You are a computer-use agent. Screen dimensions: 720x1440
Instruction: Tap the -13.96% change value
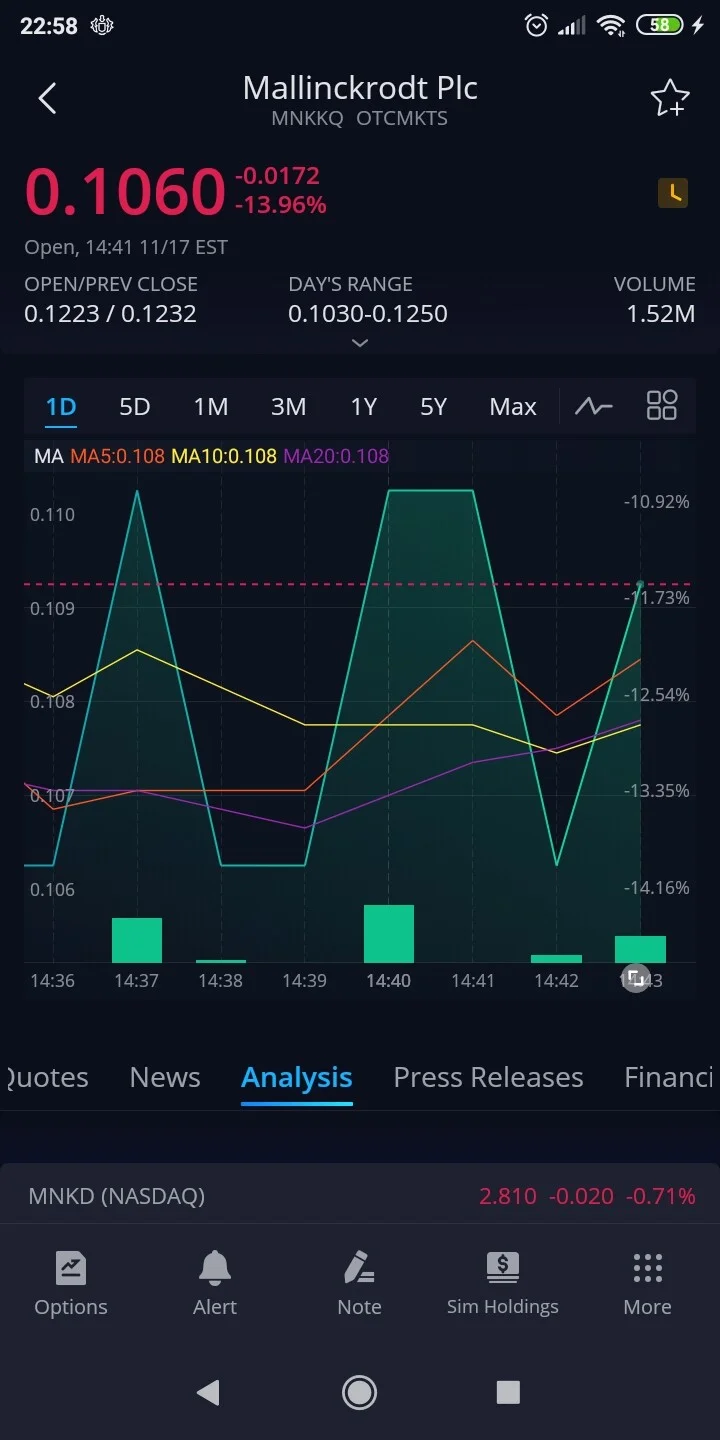281,205
